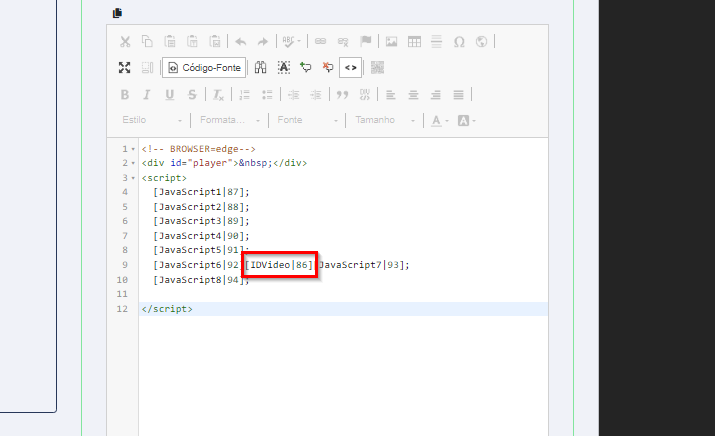Click line number 11 in the gutter

(x=122, y=294)
